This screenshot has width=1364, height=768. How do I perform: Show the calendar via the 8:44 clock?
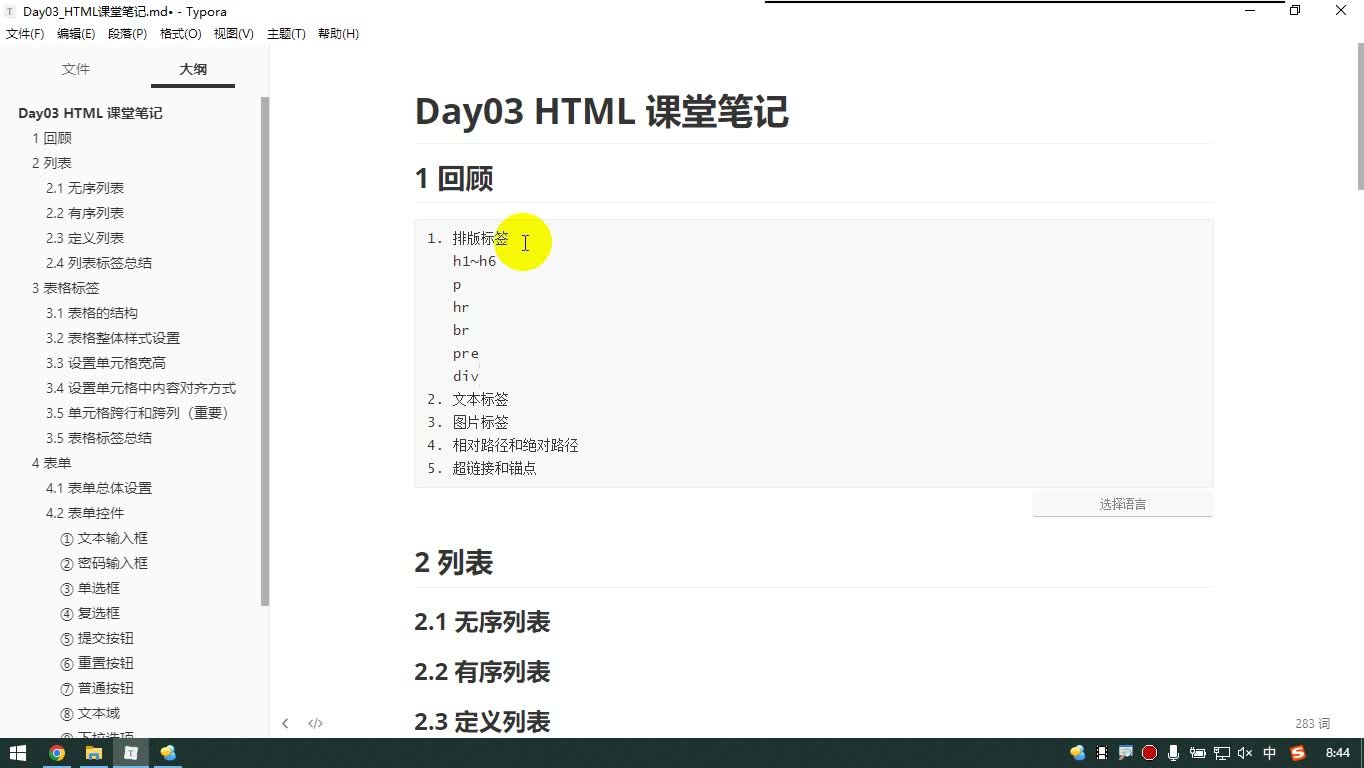[1338, 753]
